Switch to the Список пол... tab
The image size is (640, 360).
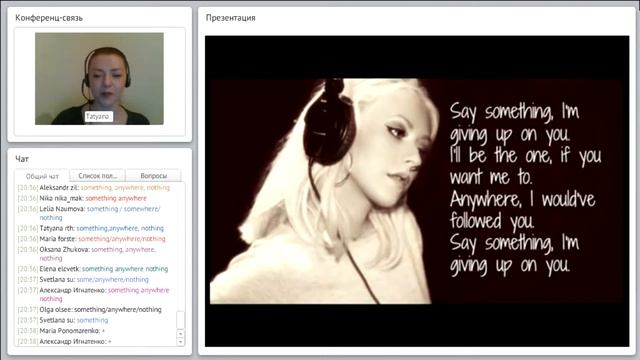click(98, 176)
